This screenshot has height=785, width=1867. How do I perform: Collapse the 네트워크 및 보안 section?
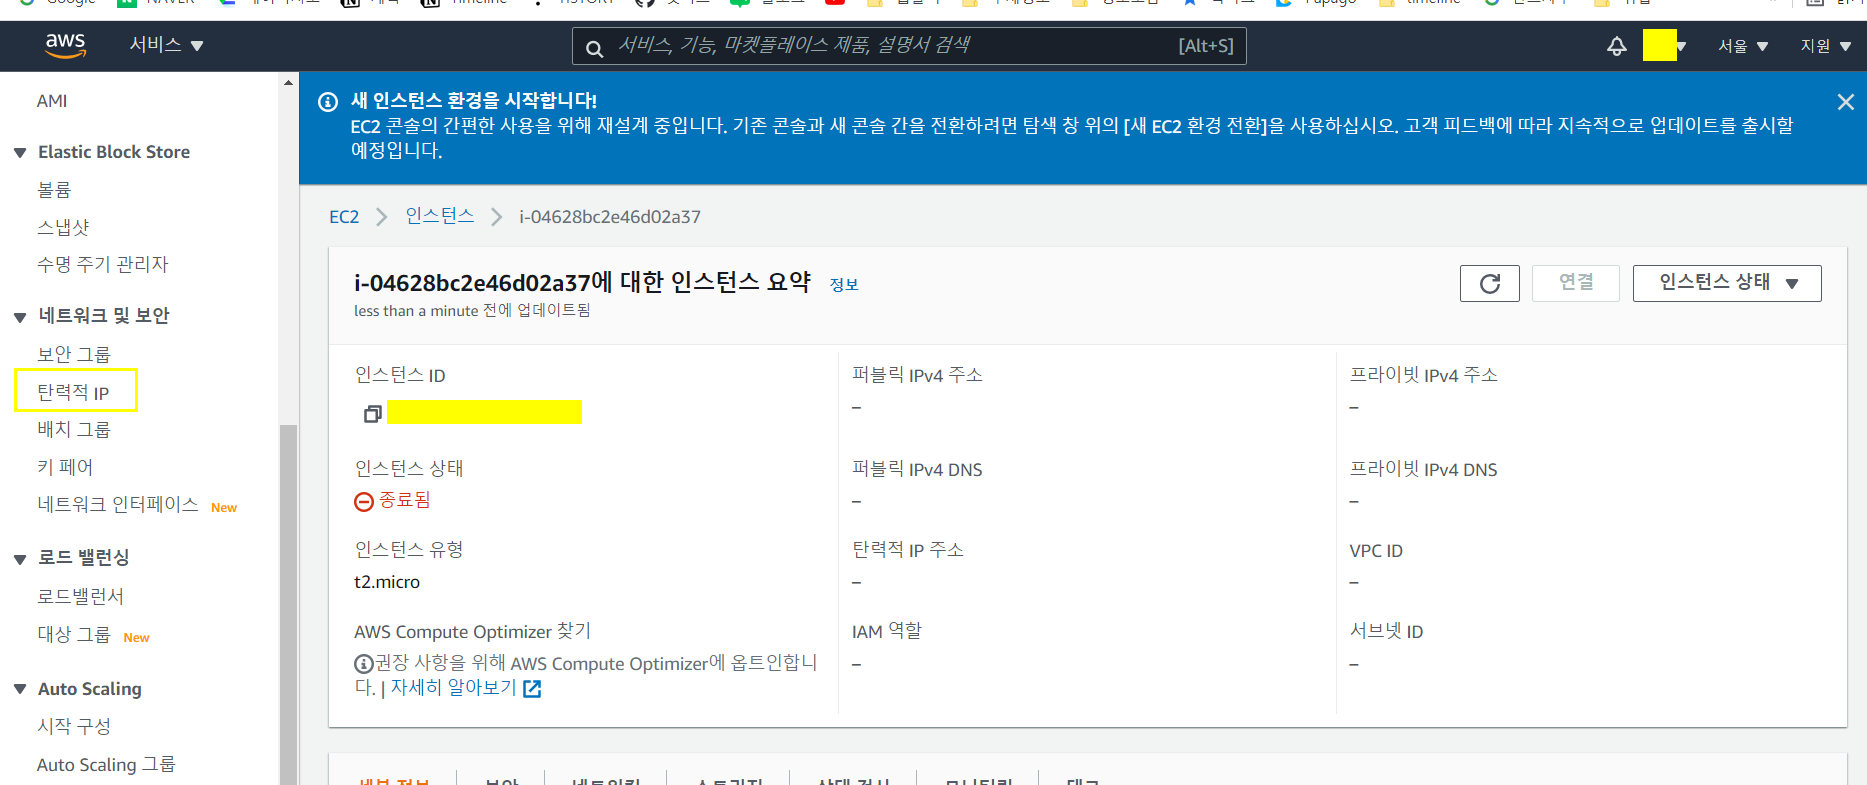[20, 317]
